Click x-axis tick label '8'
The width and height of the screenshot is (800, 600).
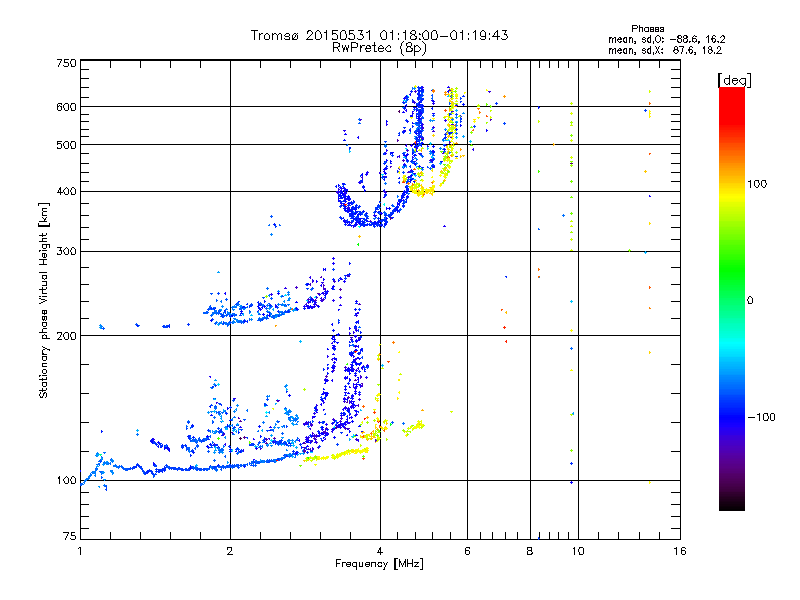(530, 551)
